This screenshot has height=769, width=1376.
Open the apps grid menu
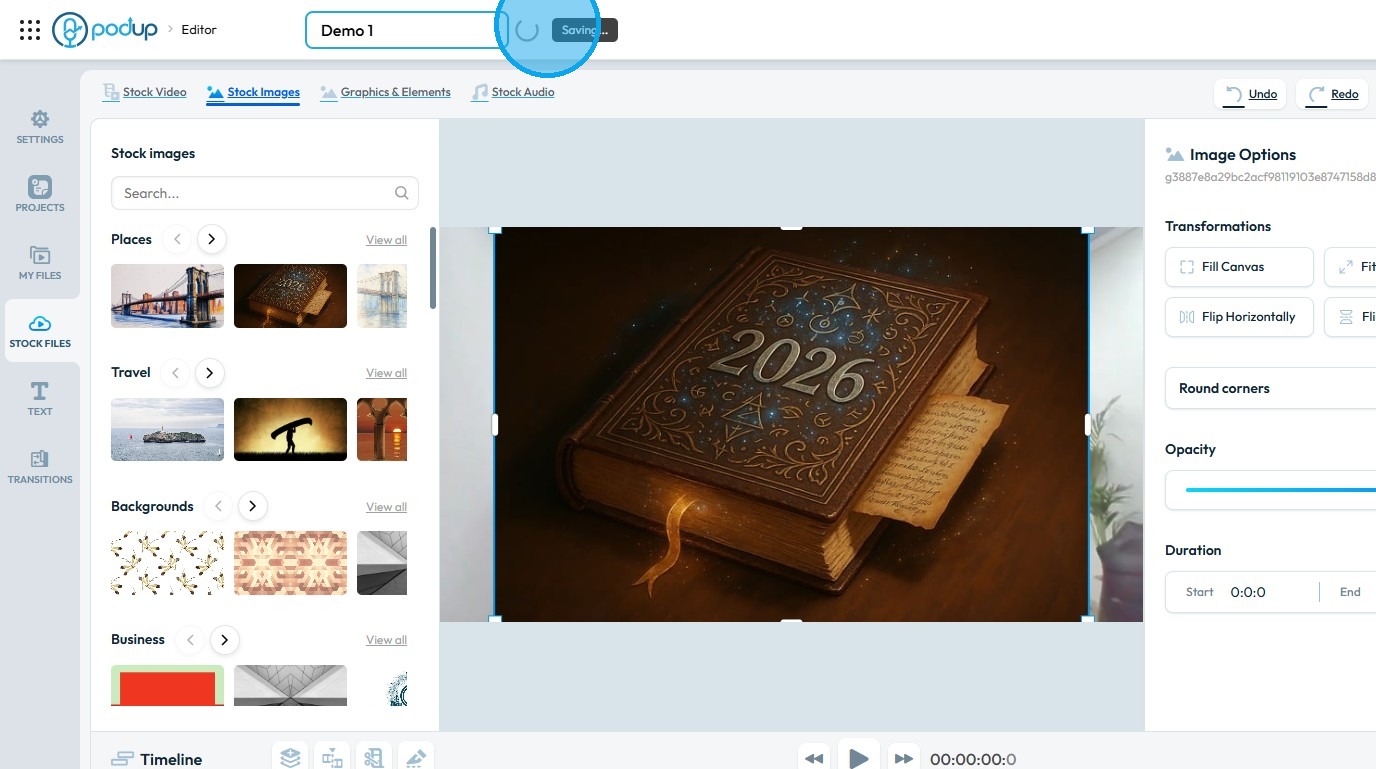[x=30, y=30]
